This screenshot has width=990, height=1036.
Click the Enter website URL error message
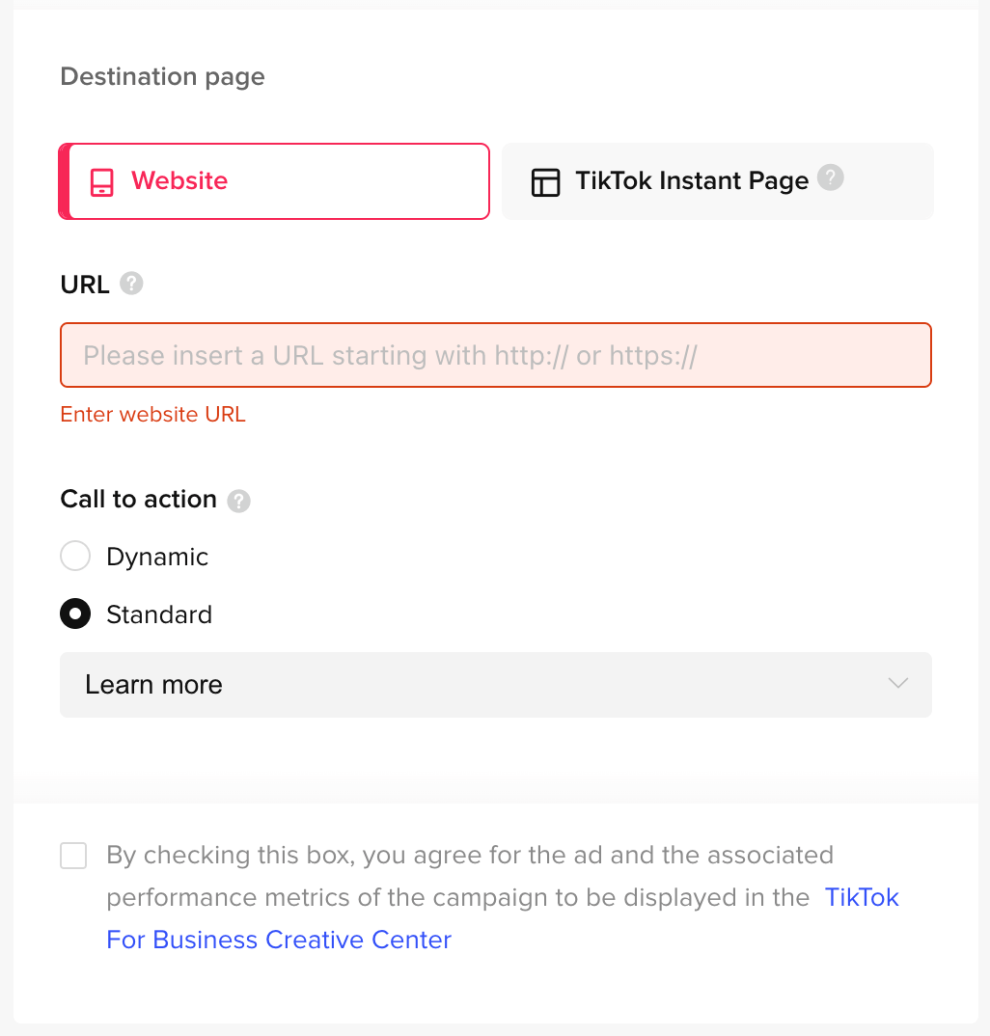153,414
